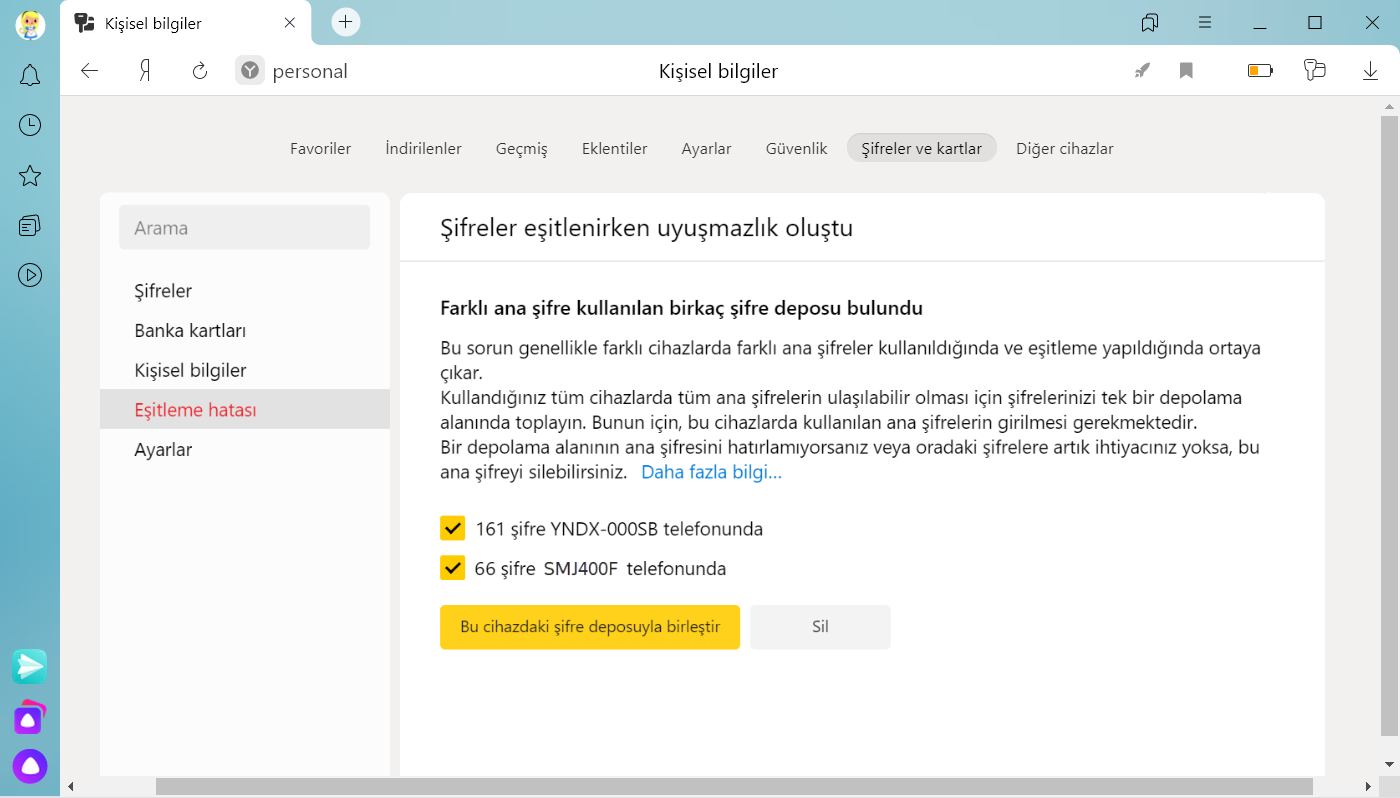The image size is (1400, 798).
Task: Uncheck 161 şifre YNDX-000SB checkbox
Action: click(x=453, y=528)
